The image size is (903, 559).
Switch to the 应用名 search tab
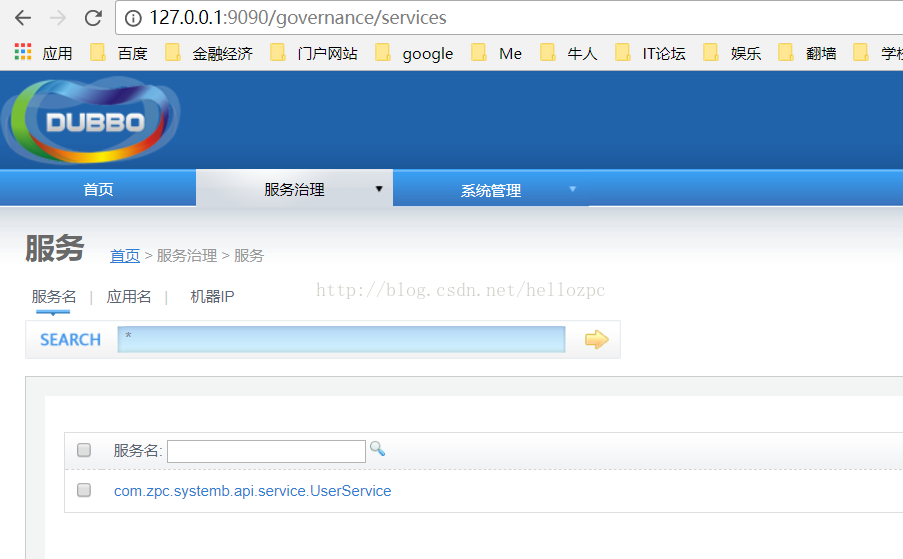[x=129, y=296]
